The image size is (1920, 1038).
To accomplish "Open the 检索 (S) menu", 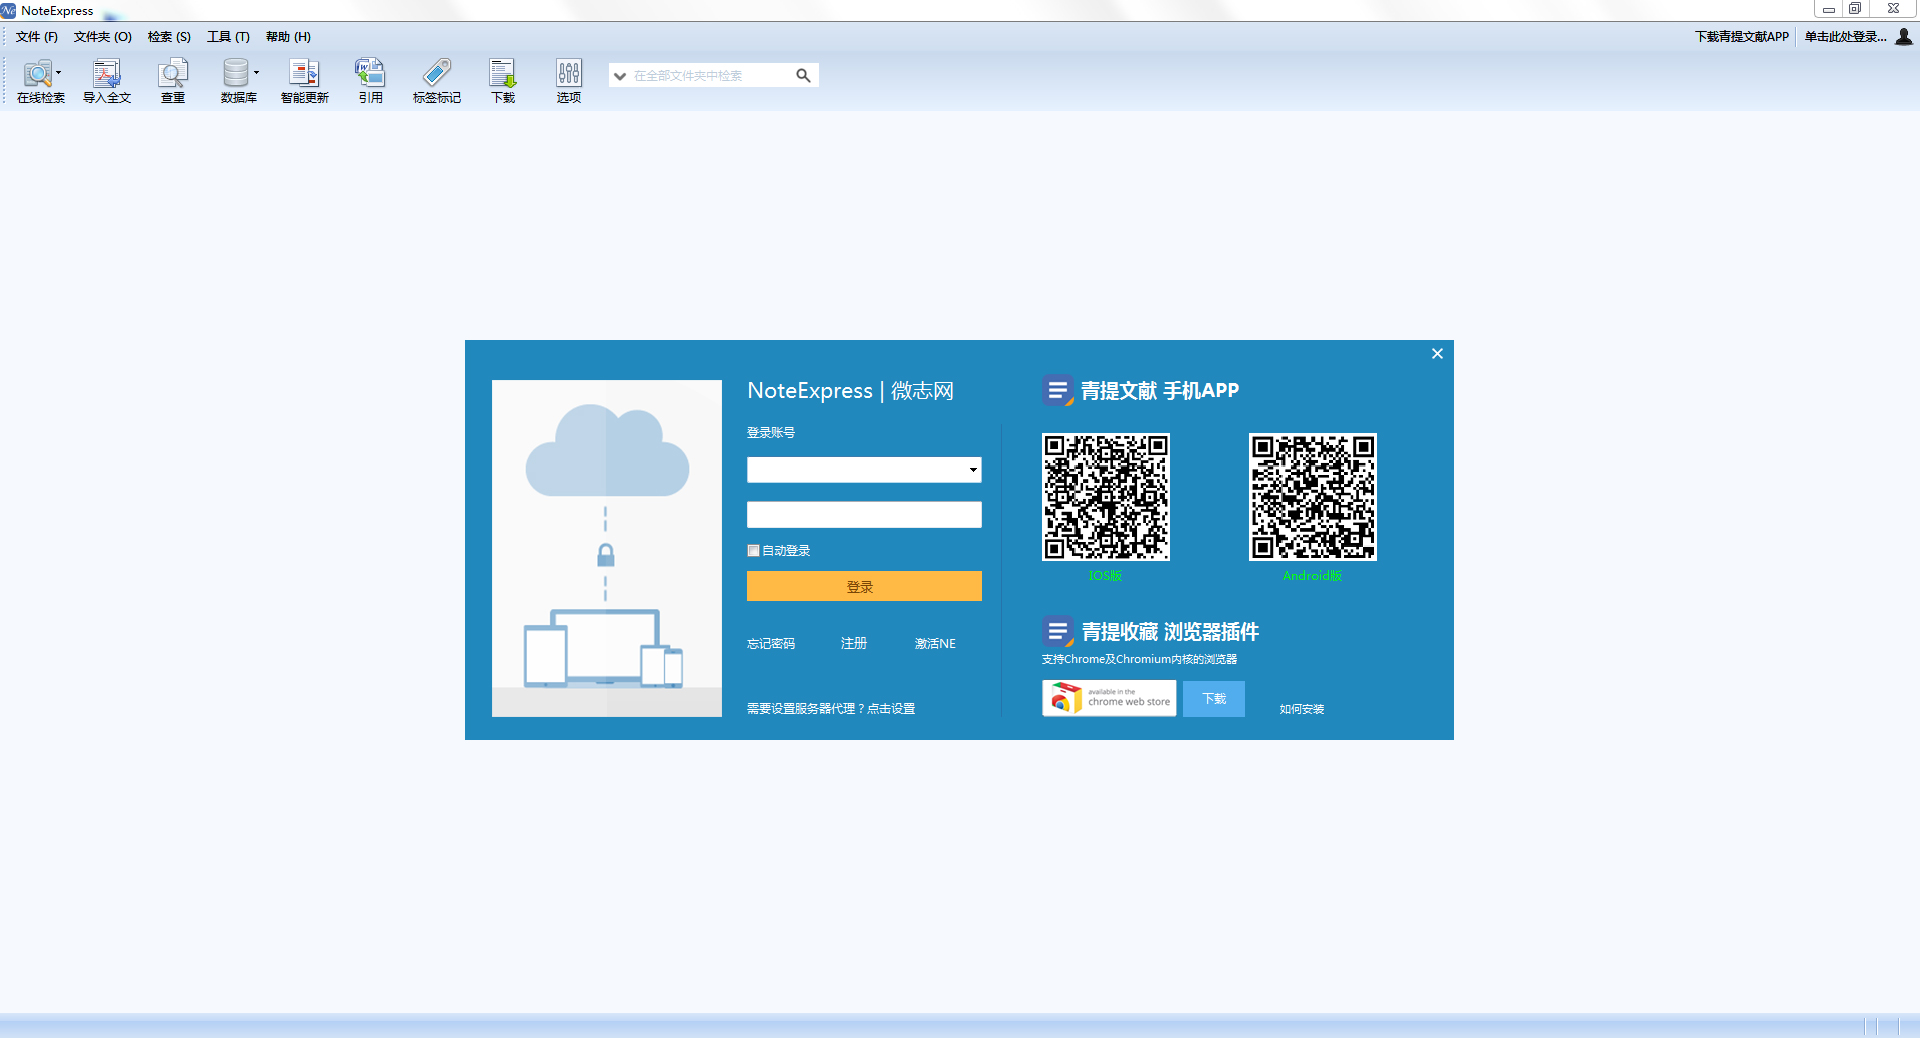I will point(169,36).
